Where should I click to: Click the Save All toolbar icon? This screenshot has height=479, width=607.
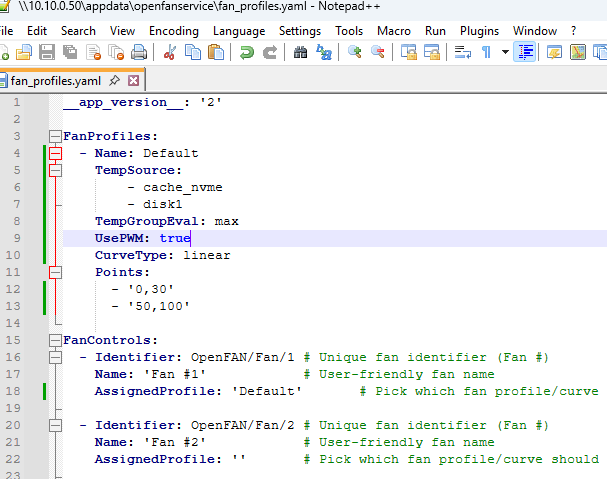[70, 52]
